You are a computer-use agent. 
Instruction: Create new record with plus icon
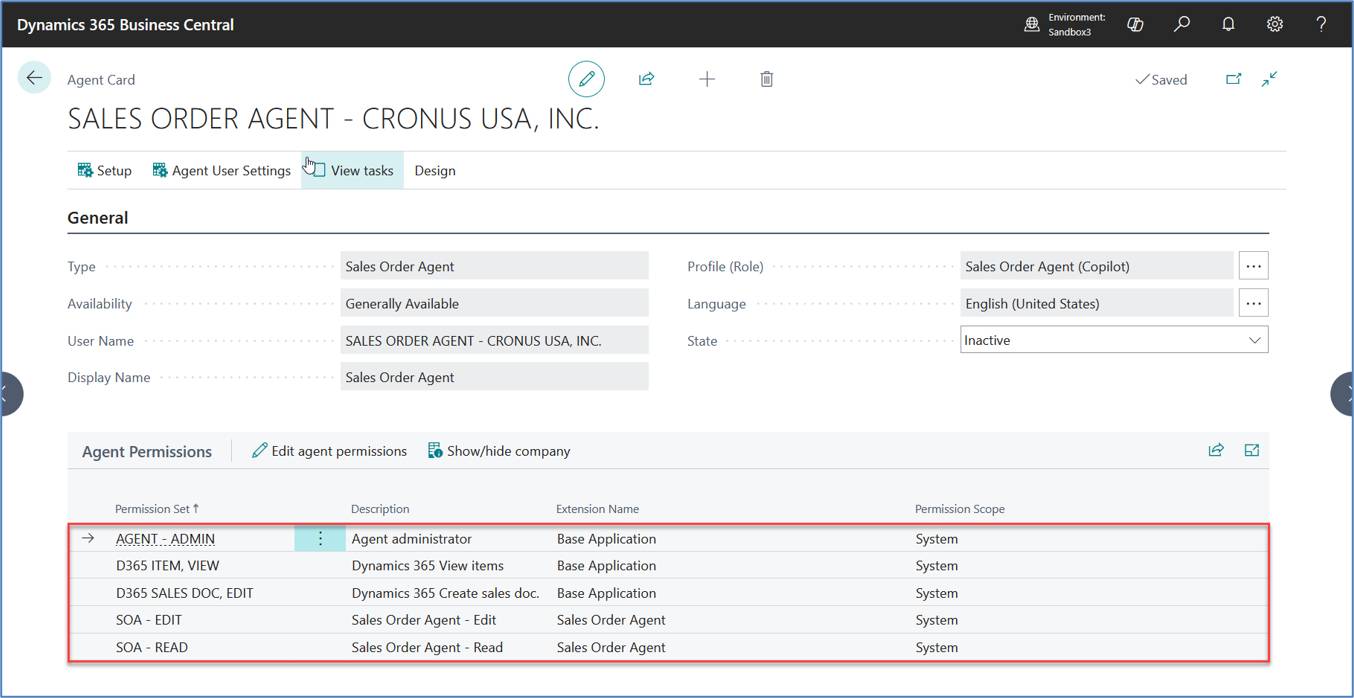707,79
